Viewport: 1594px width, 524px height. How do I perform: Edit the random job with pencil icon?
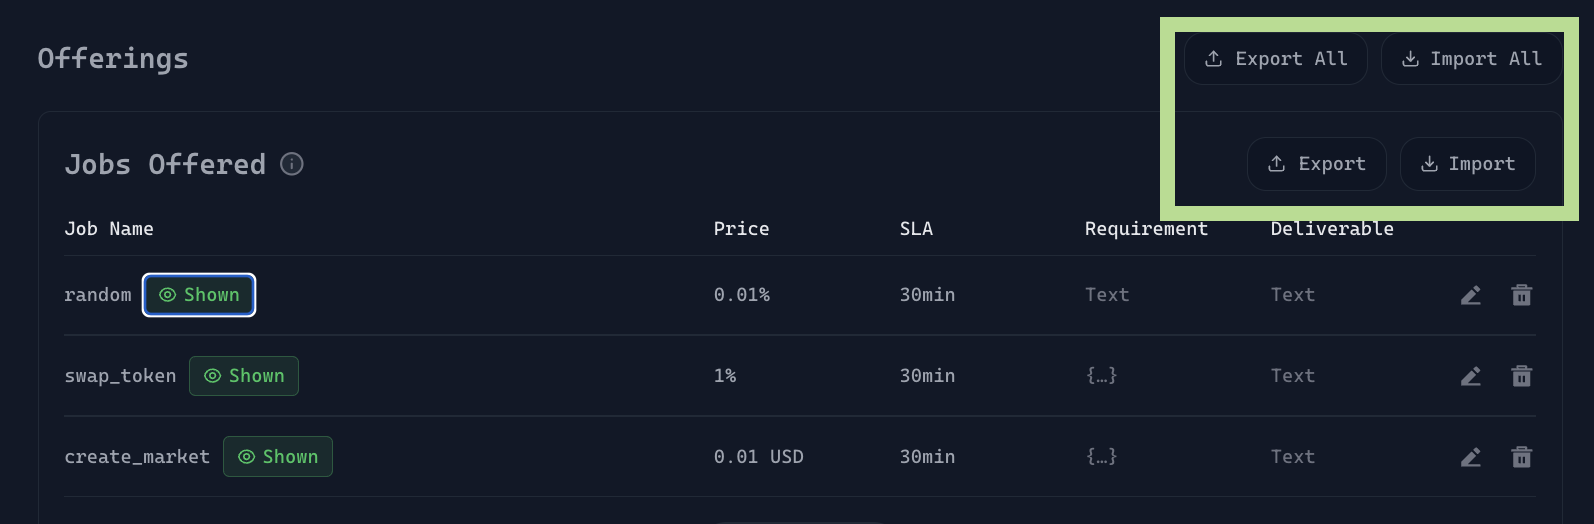click(1470, 295)
